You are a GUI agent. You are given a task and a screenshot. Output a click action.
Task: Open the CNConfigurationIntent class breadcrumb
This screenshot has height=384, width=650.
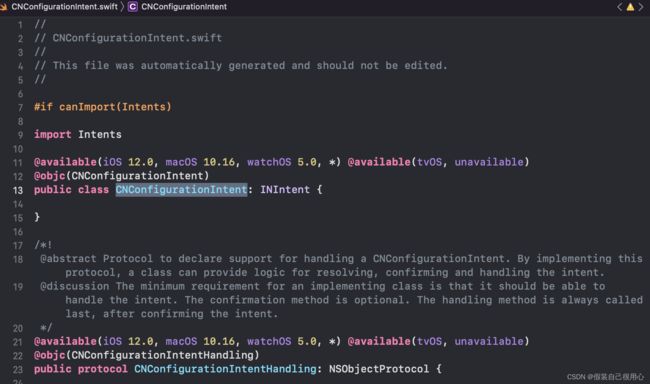pyautogui.click(x=184, y=7)
